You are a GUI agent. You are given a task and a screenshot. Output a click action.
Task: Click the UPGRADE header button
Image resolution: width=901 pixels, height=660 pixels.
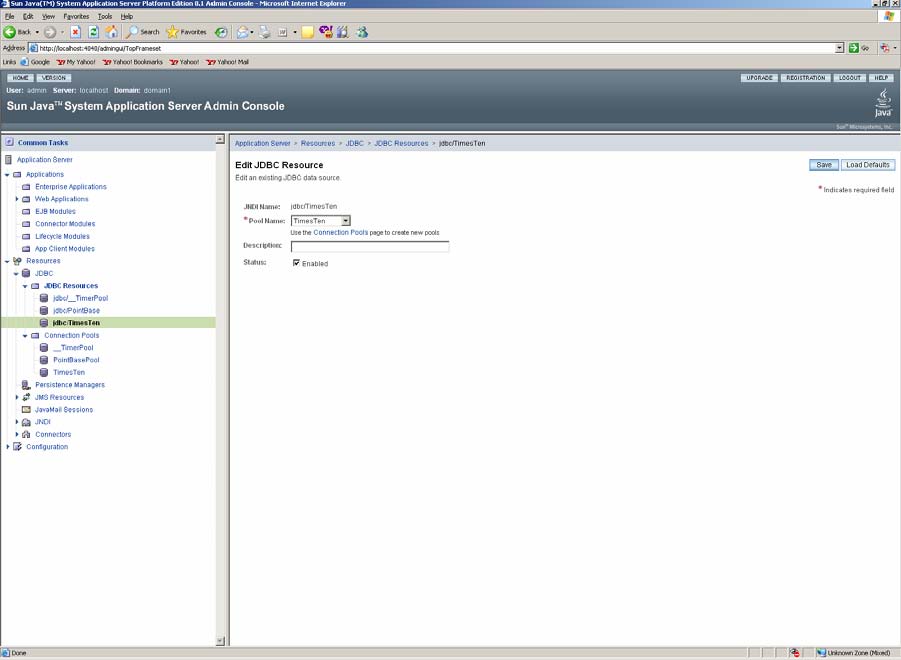[x=759, y=78]
